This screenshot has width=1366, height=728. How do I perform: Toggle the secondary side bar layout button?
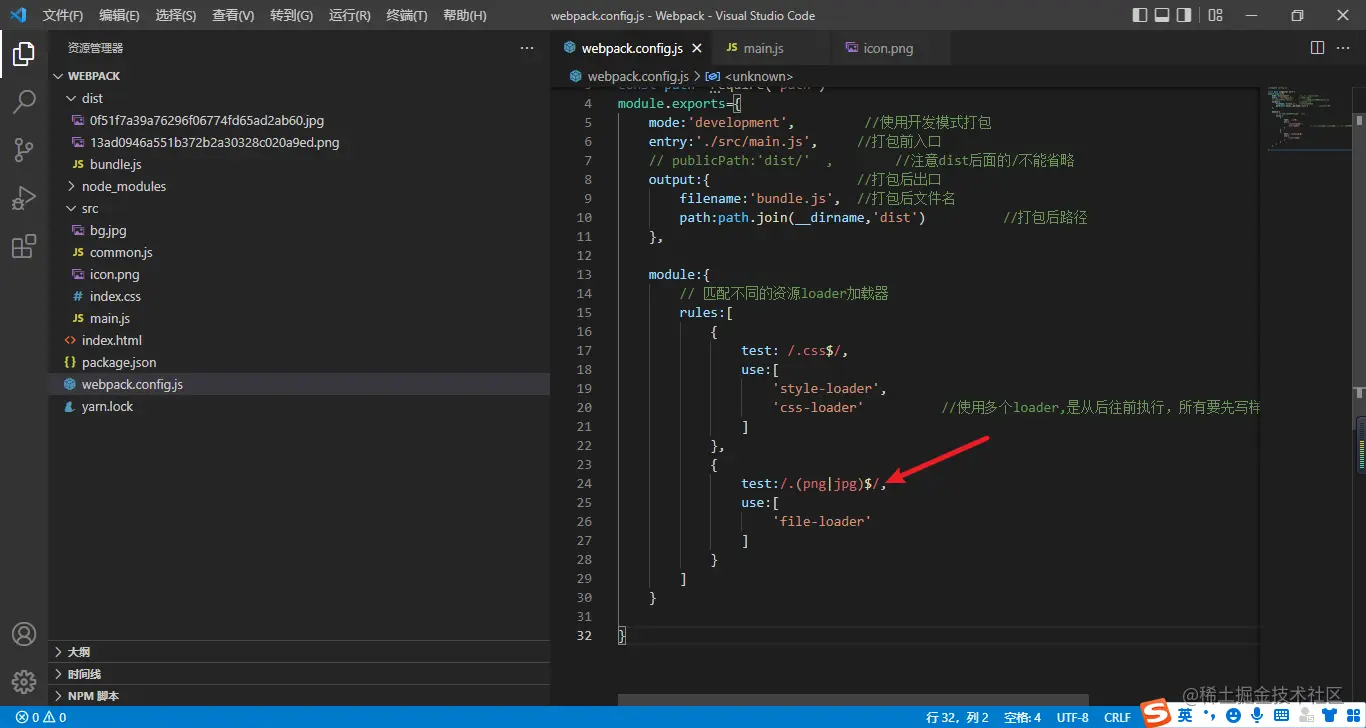[x=1184, y=15]
